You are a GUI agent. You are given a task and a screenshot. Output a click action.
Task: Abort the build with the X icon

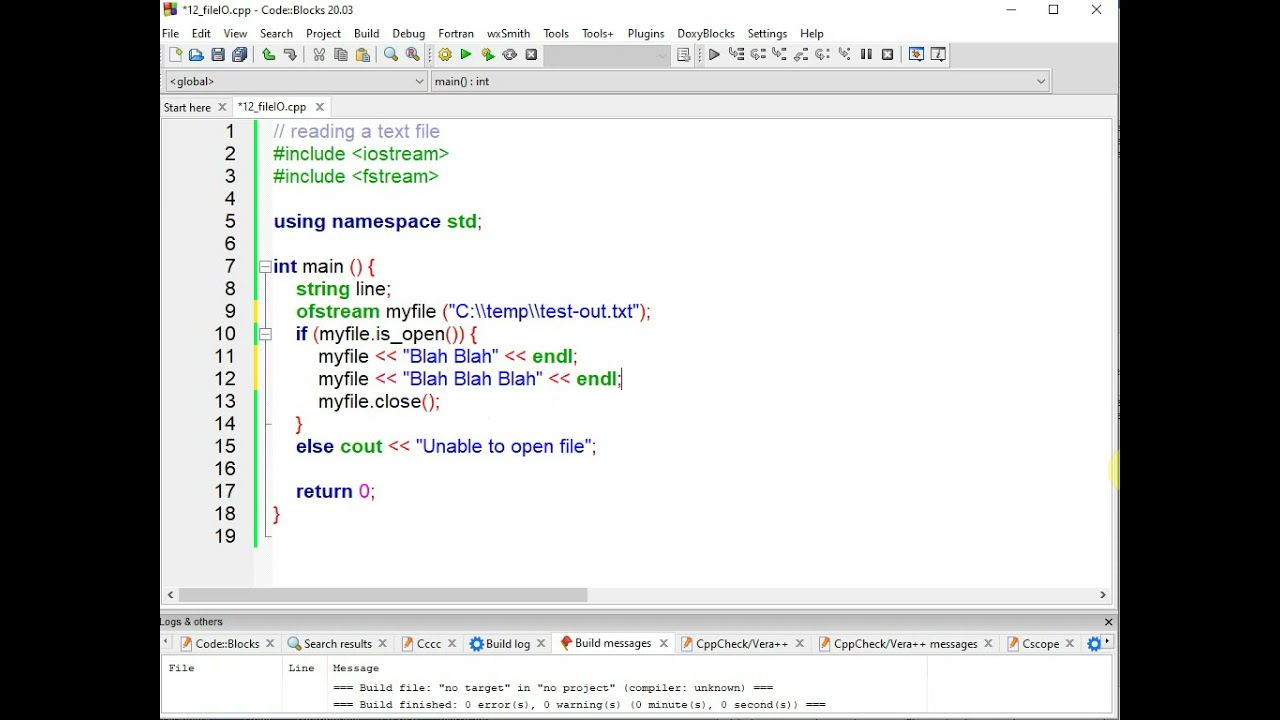pos(531,55)
